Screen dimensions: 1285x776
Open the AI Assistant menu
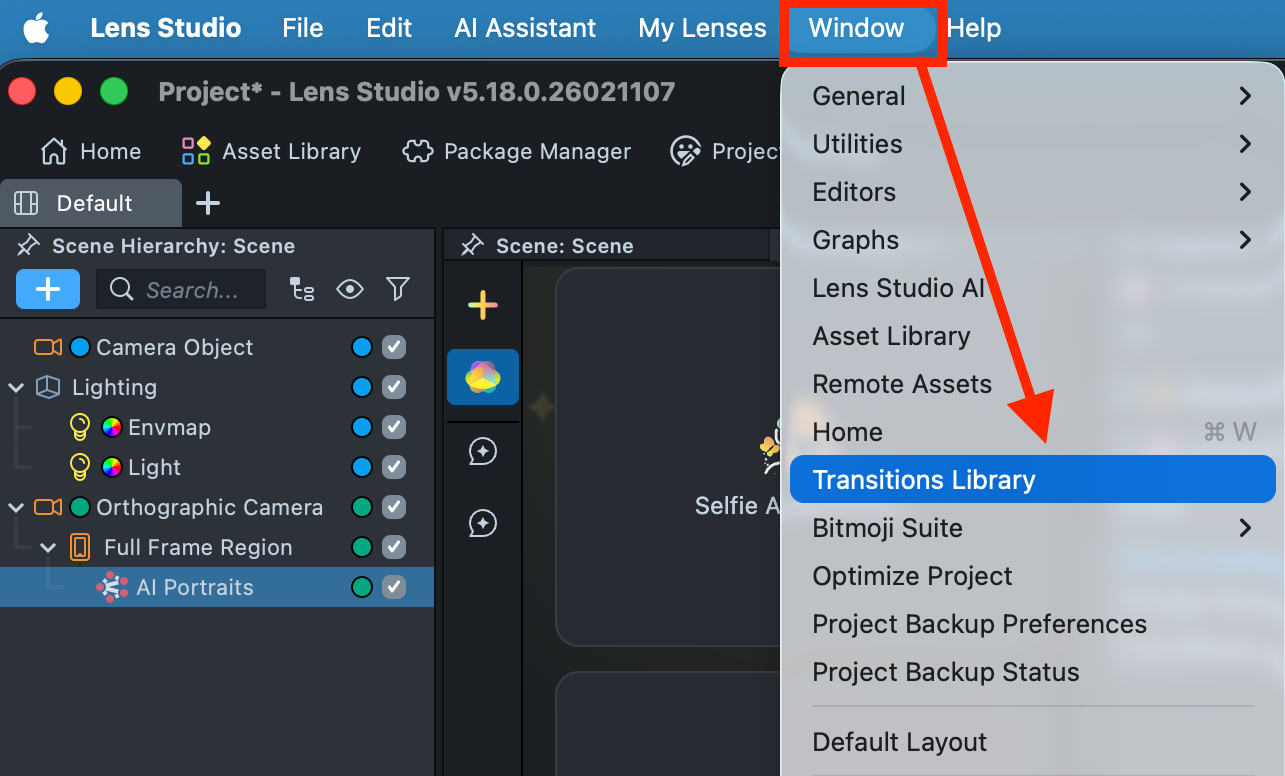[x=525, y=28]
